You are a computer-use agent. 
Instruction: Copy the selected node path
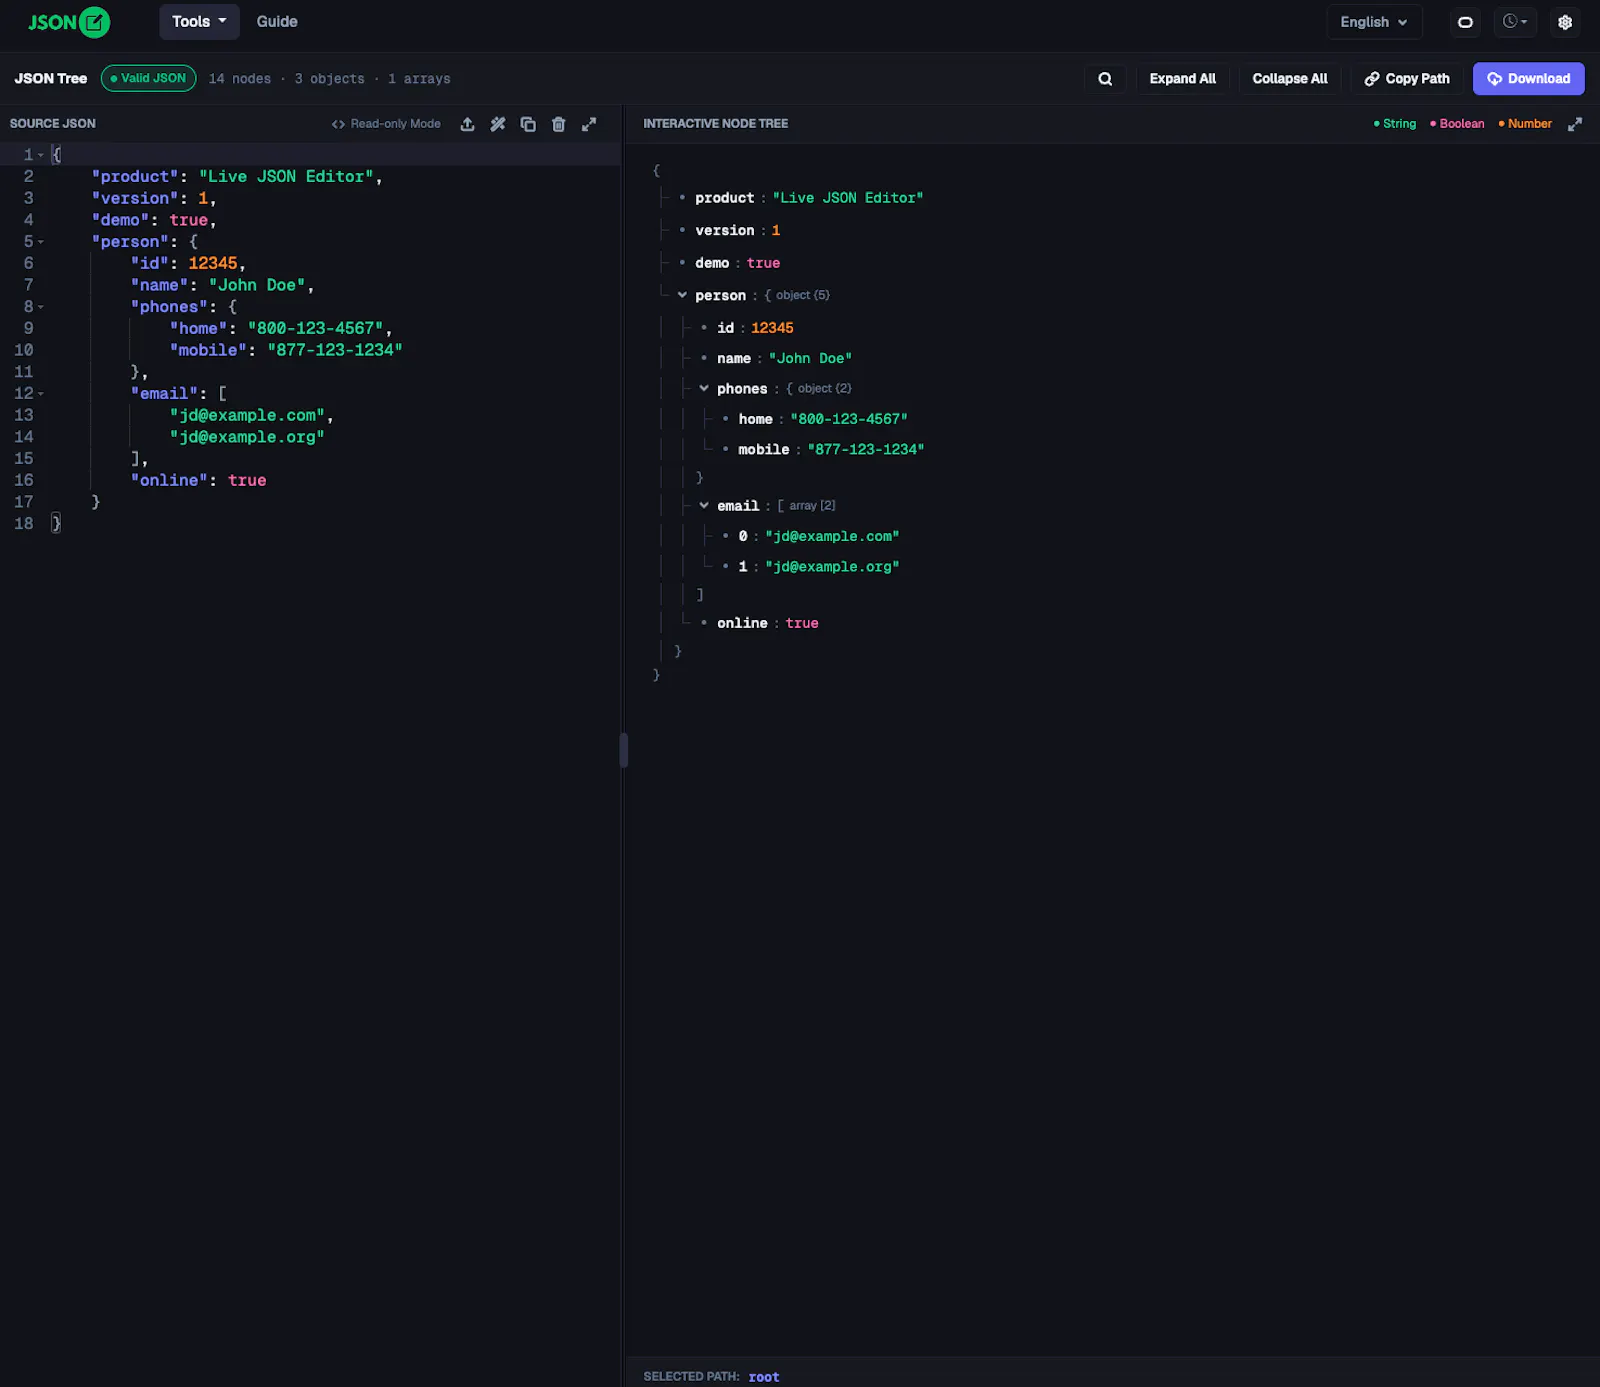click(1407, 79)
